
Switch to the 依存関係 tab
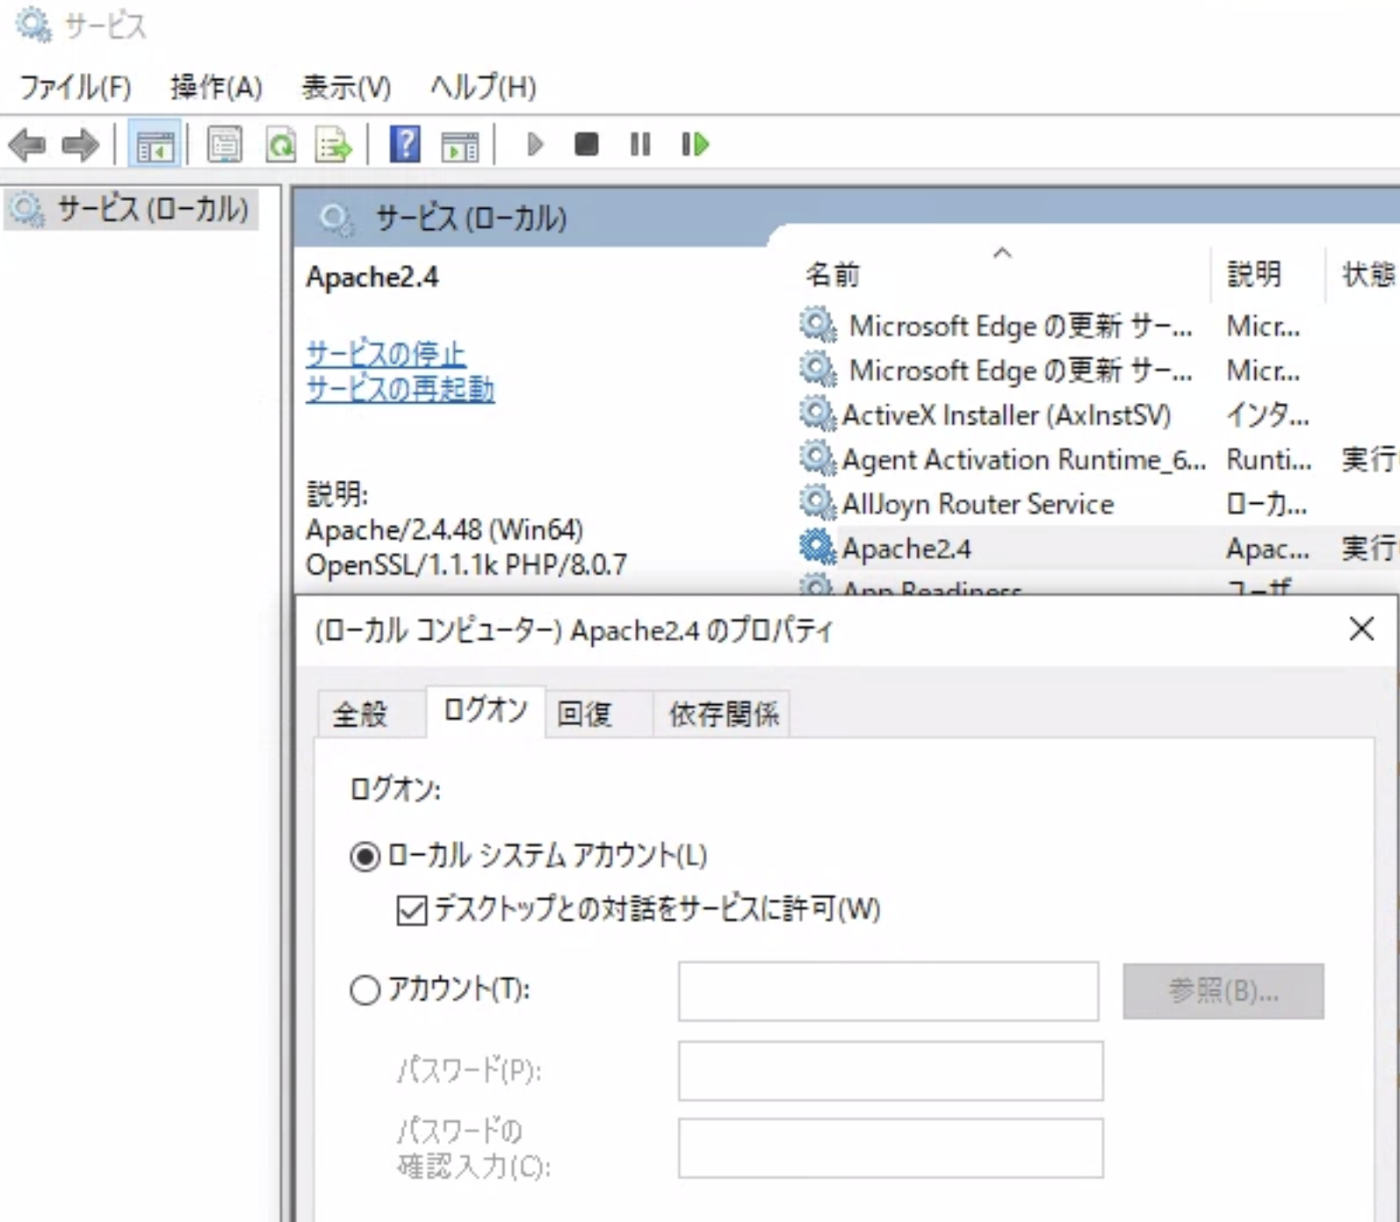pos(723,714)
